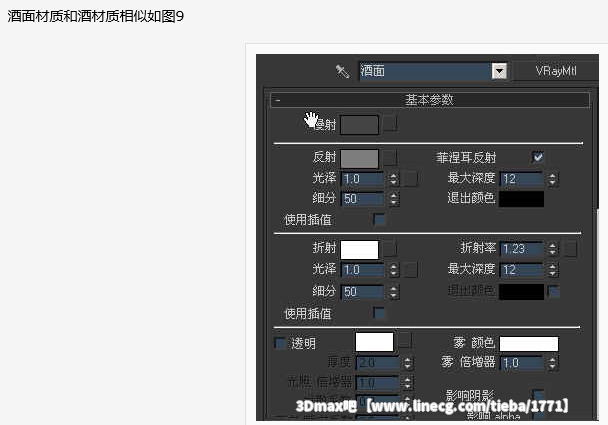Click the 反射 map slot button
This screenshot has height=425, width=608.
(390, 158)
